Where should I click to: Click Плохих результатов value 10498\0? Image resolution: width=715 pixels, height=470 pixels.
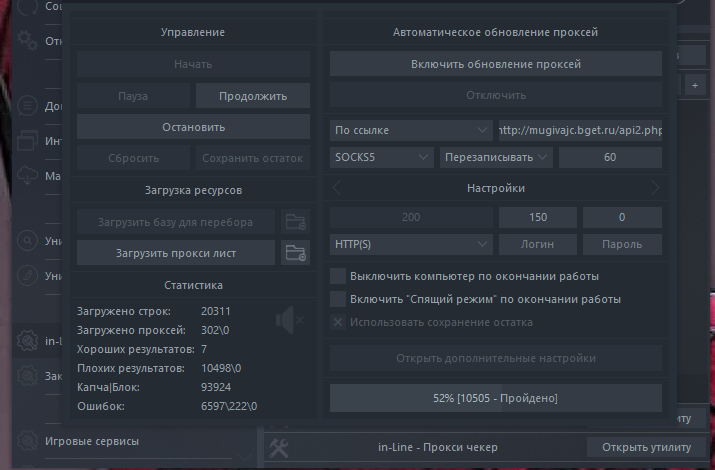point(221,368)
